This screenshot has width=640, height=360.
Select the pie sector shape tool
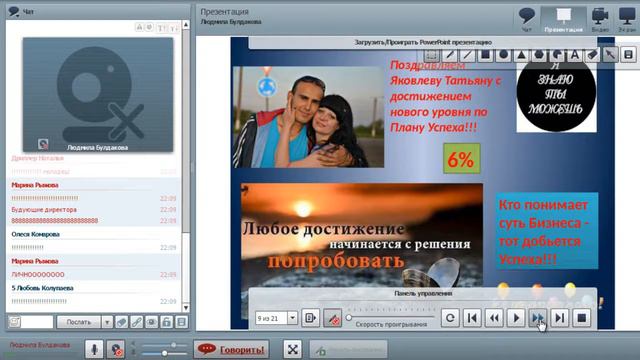557,55
